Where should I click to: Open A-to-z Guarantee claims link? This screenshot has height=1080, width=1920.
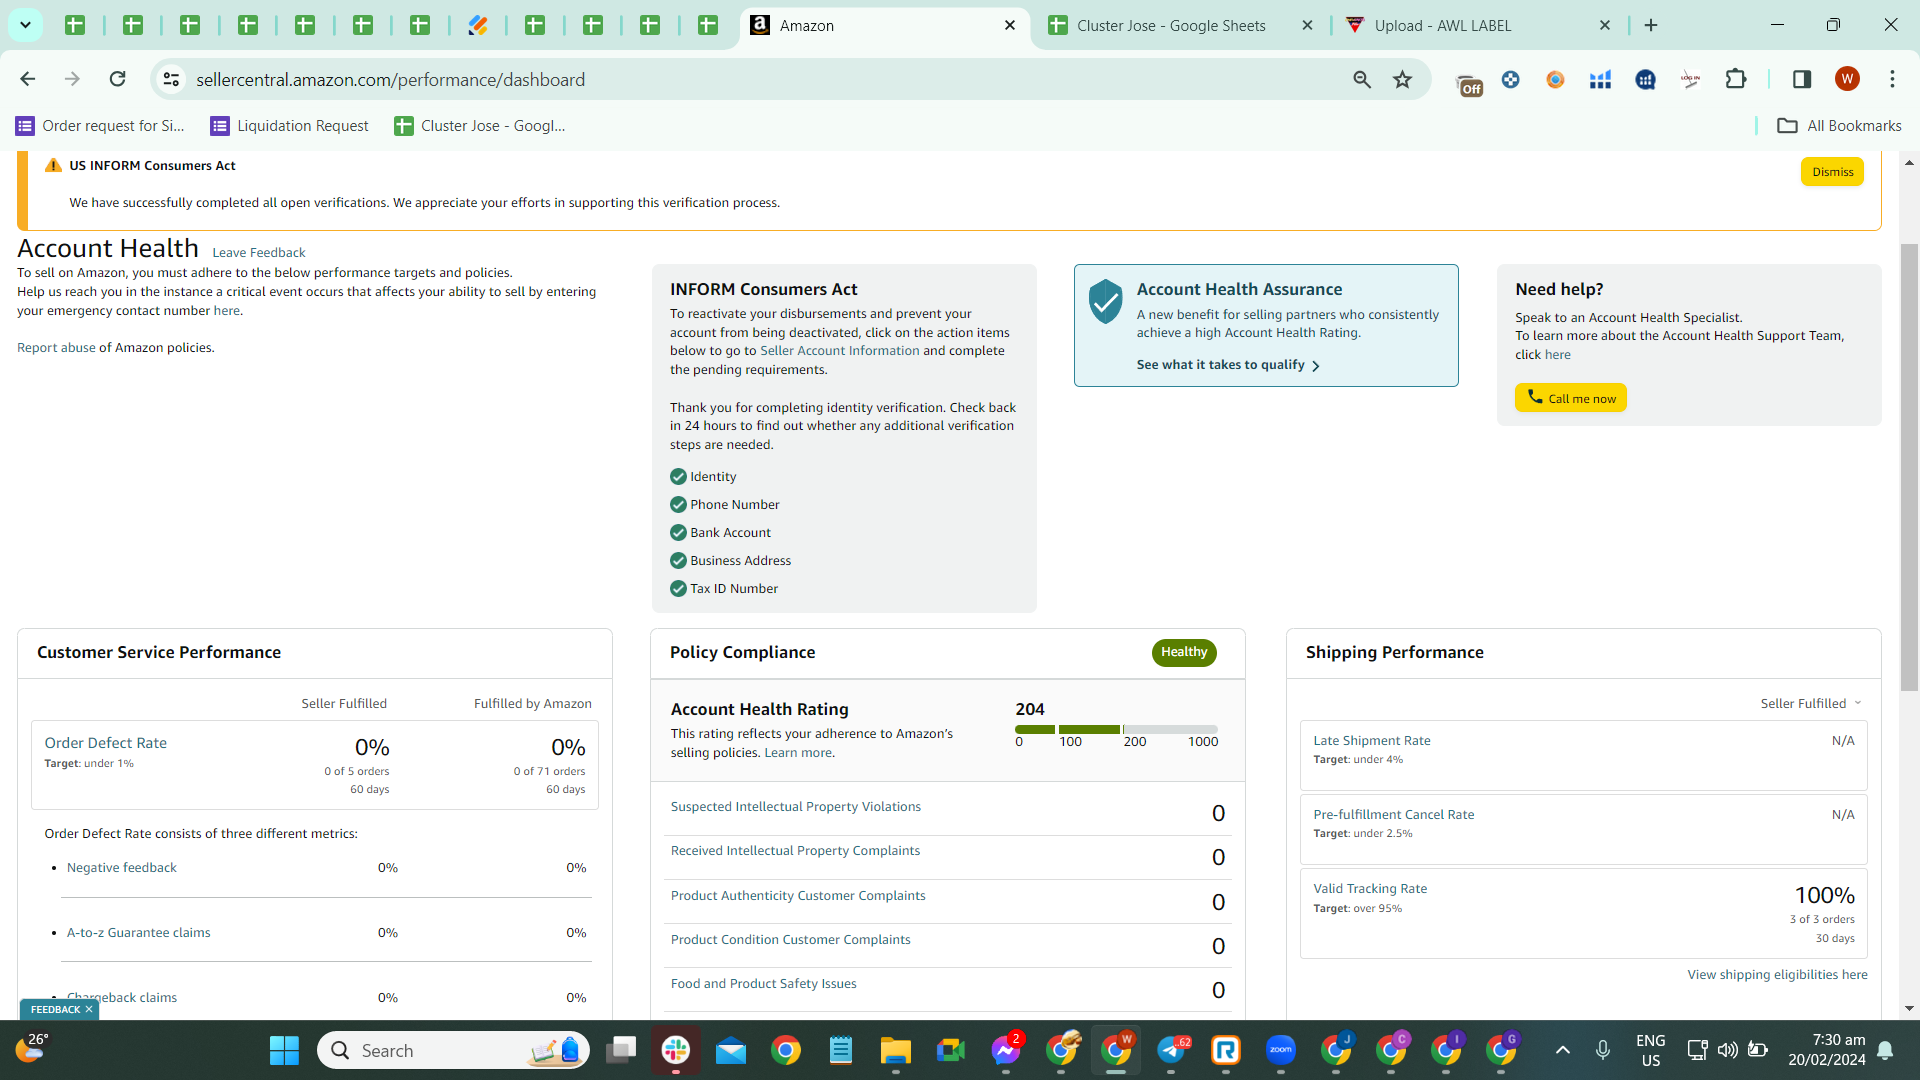(x=139, y=933)
